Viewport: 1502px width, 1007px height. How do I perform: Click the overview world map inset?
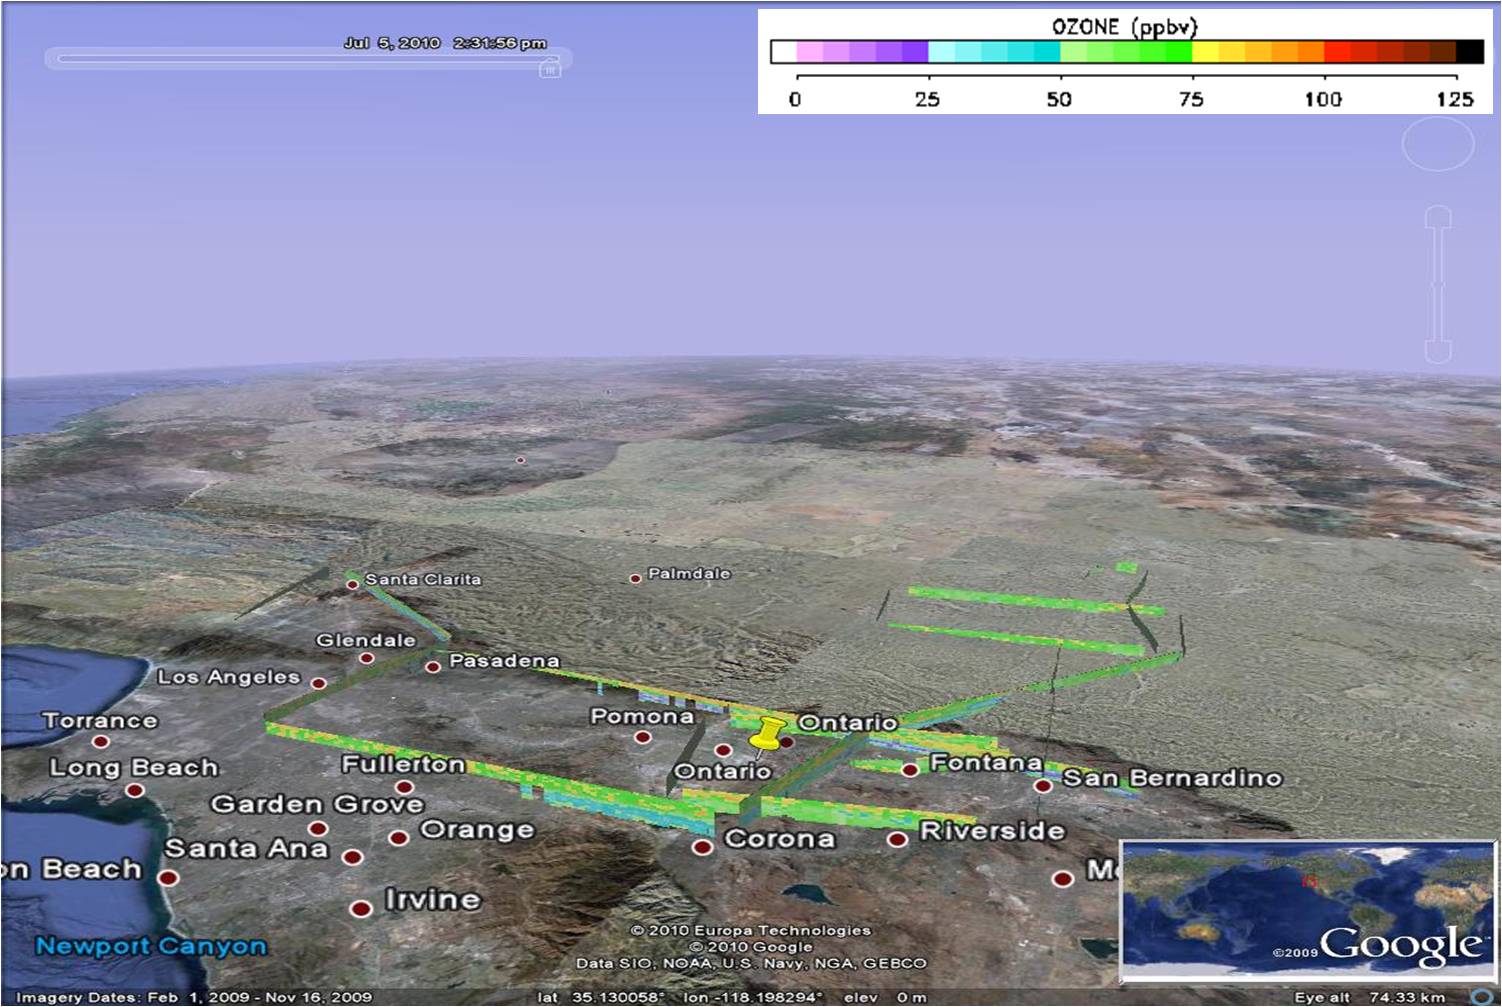1308,910
